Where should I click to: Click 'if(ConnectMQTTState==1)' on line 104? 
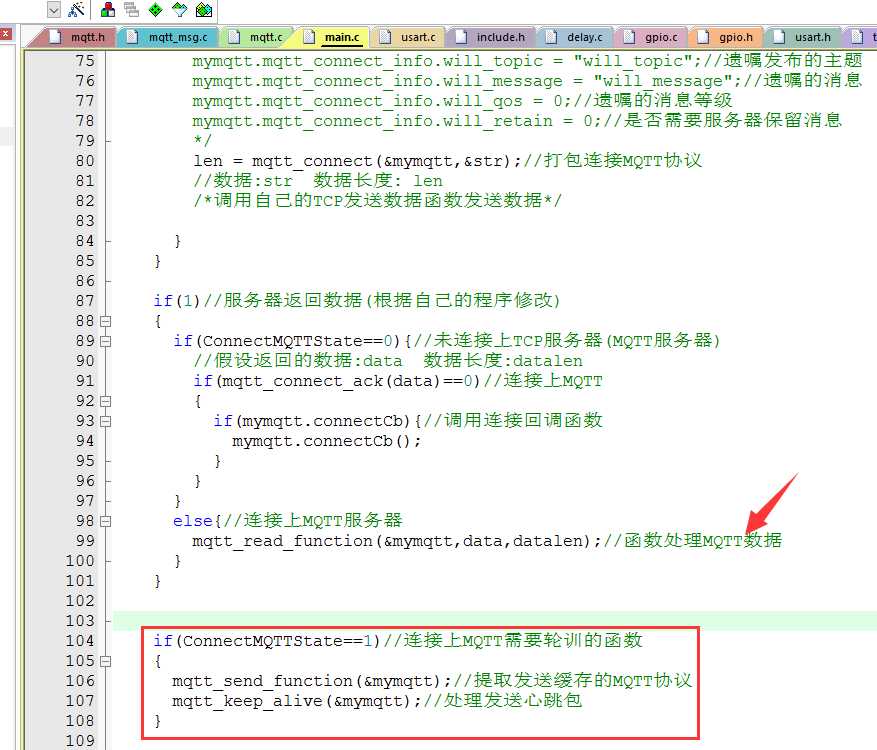pyautogui.click(x=267, y=641)
